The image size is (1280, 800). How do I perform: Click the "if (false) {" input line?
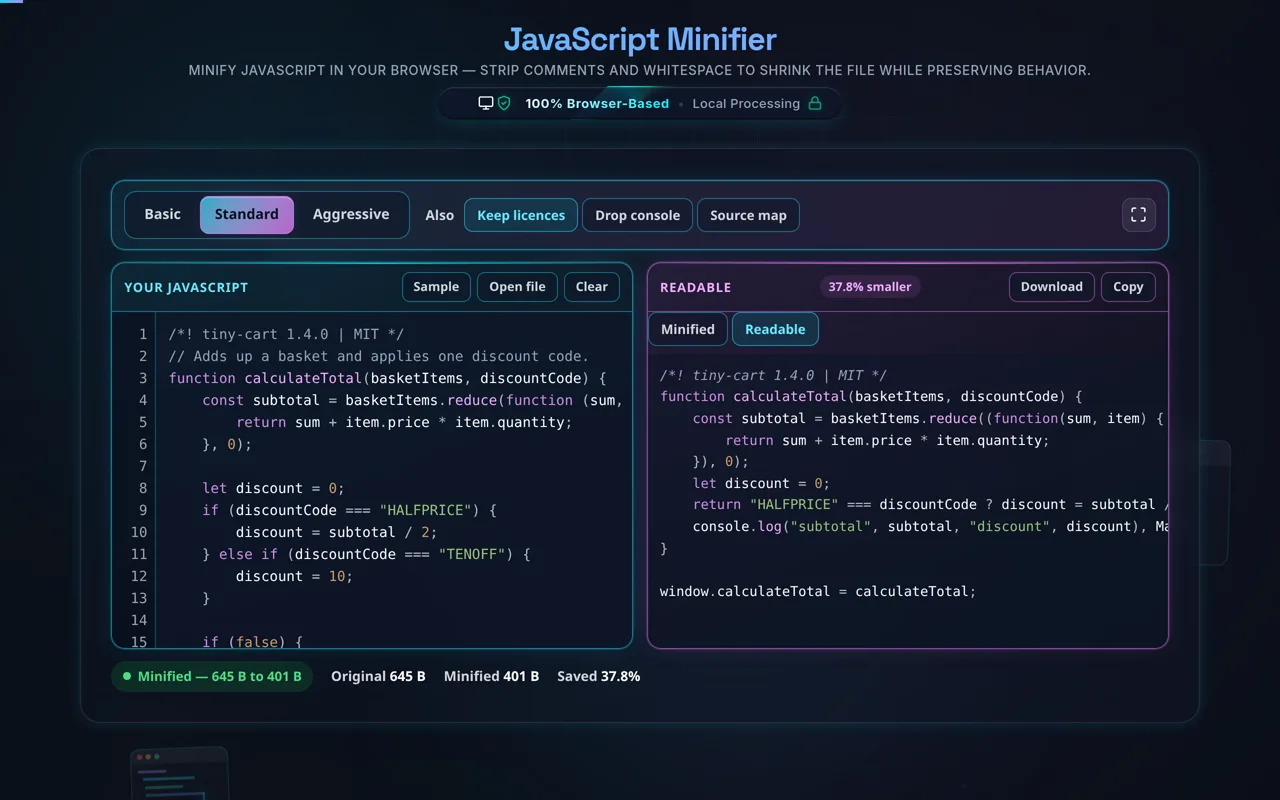coord(252,642)
